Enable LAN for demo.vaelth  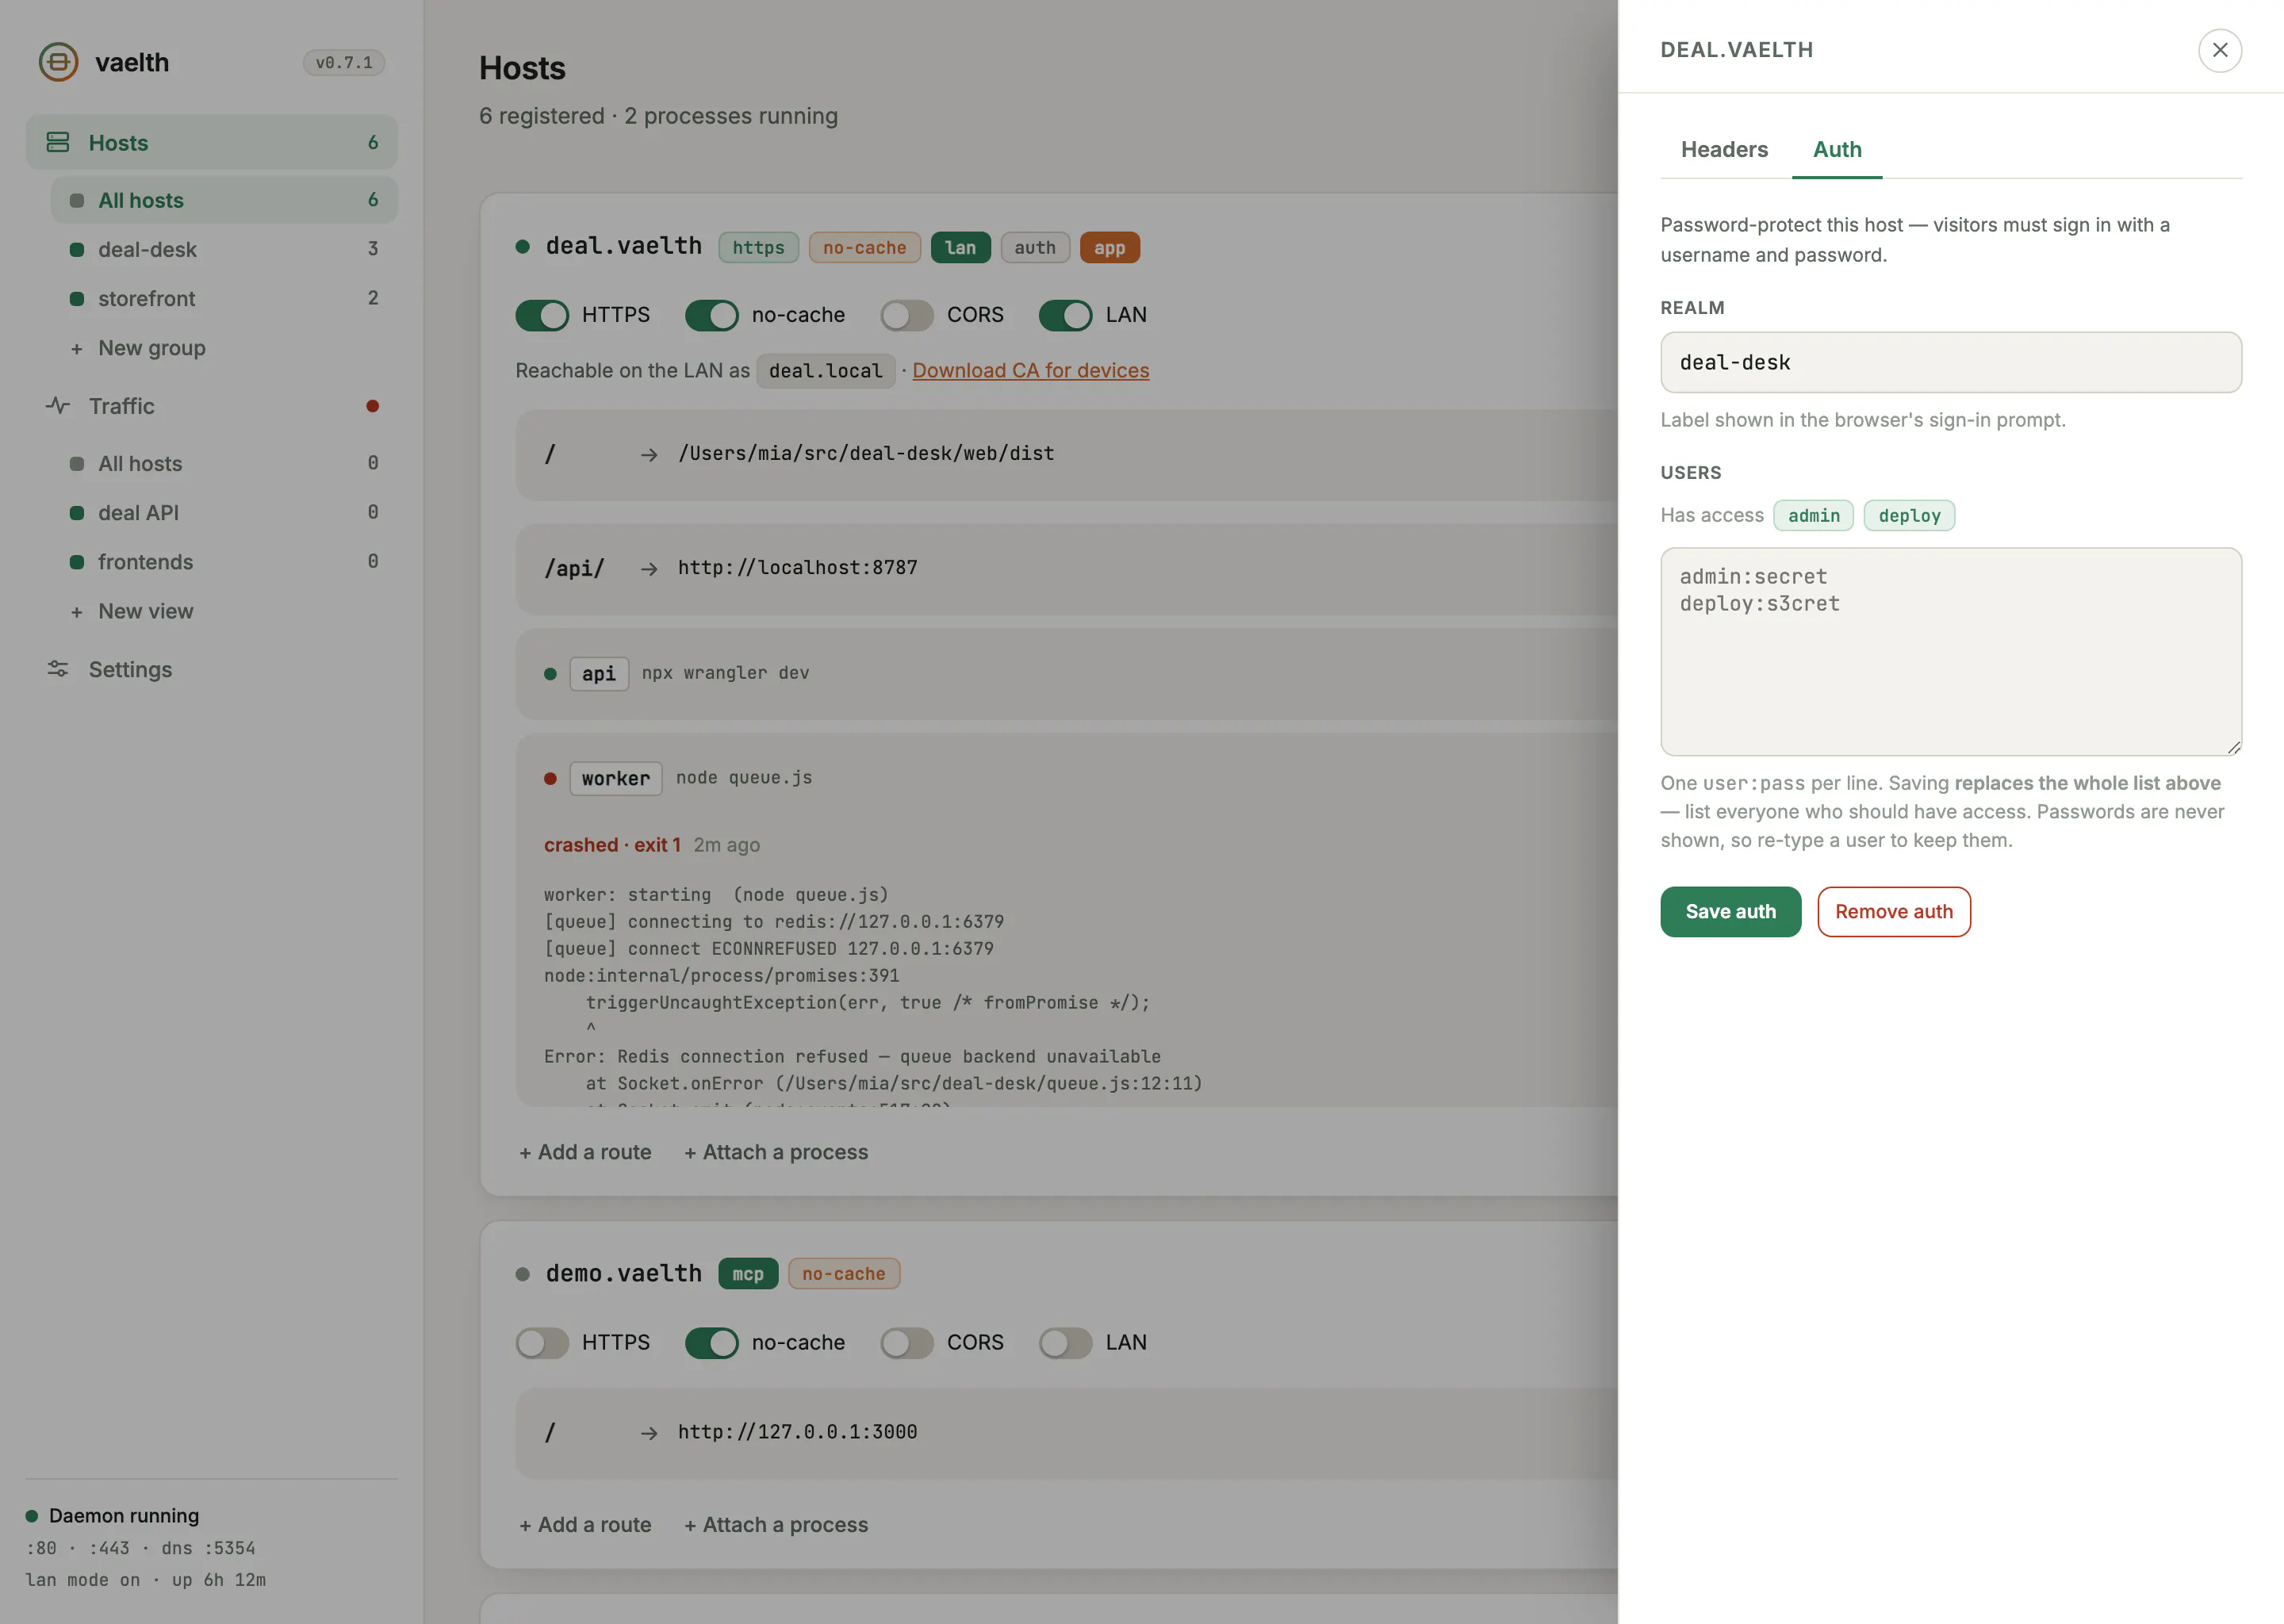tap(1065, 1343)
